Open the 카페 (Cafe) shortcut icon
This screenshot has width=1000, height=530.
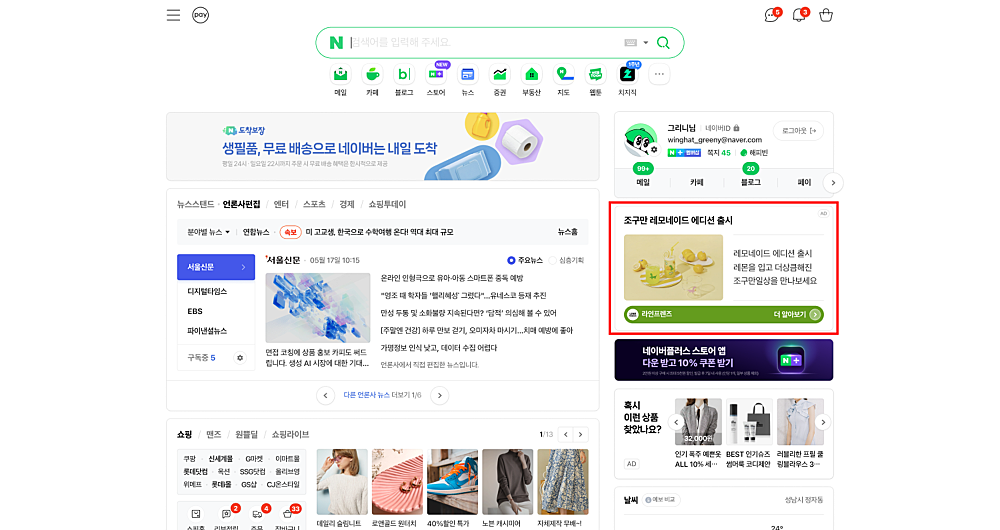[372, 74]
